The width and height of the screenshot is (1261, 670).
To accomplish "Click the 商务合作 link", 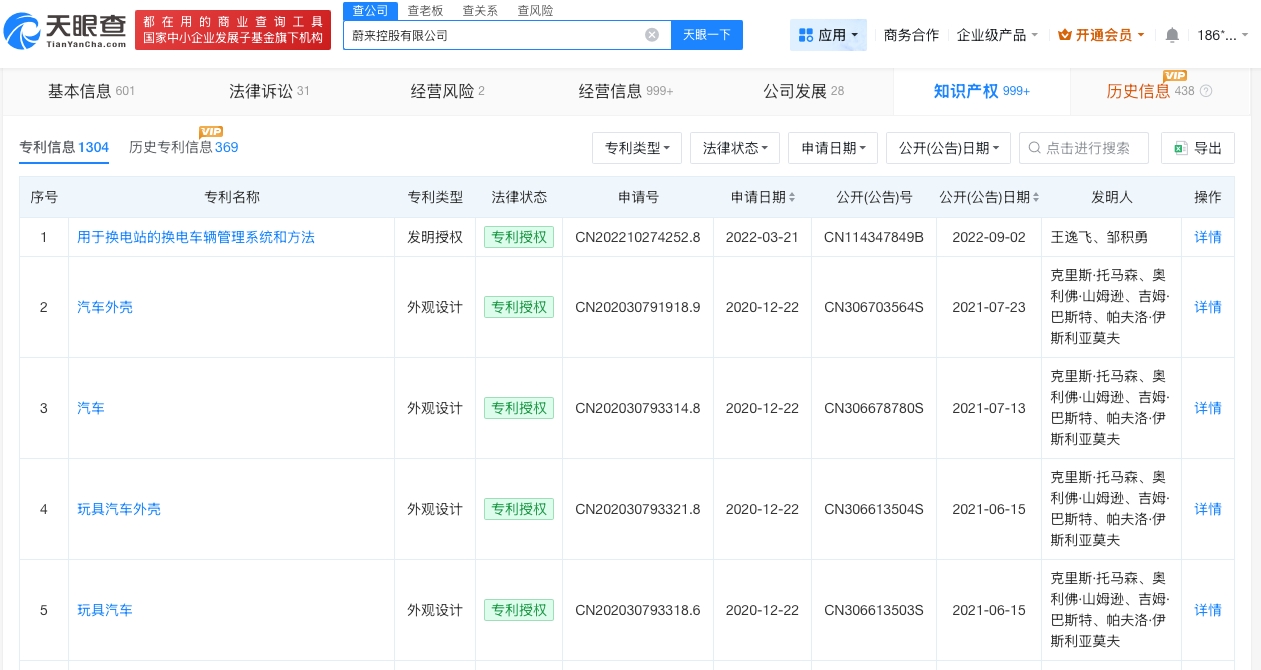I will pos(911,35).
